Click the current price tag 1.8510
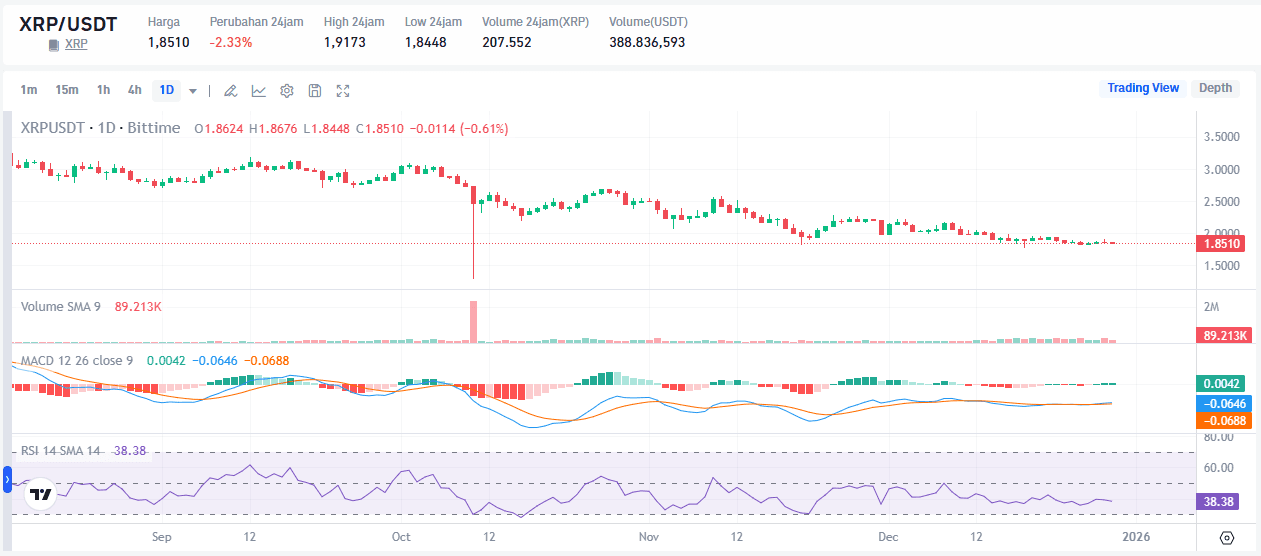 [x=1222, y=243]
